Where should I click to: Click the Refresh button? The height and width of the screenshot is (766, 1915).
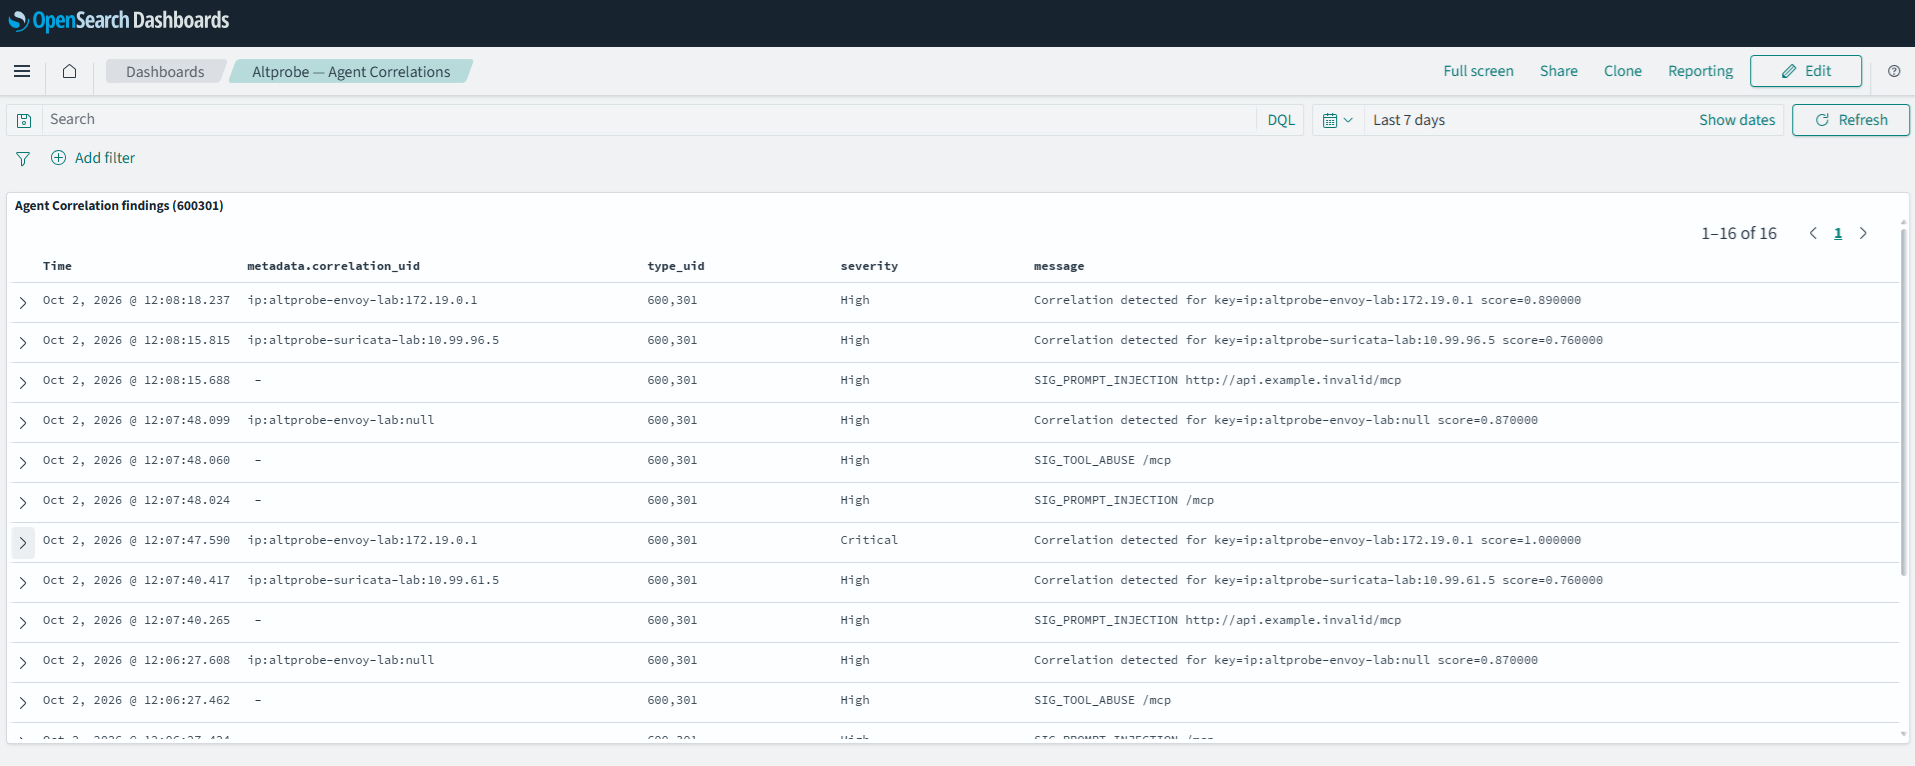[x=1850, y=120]
